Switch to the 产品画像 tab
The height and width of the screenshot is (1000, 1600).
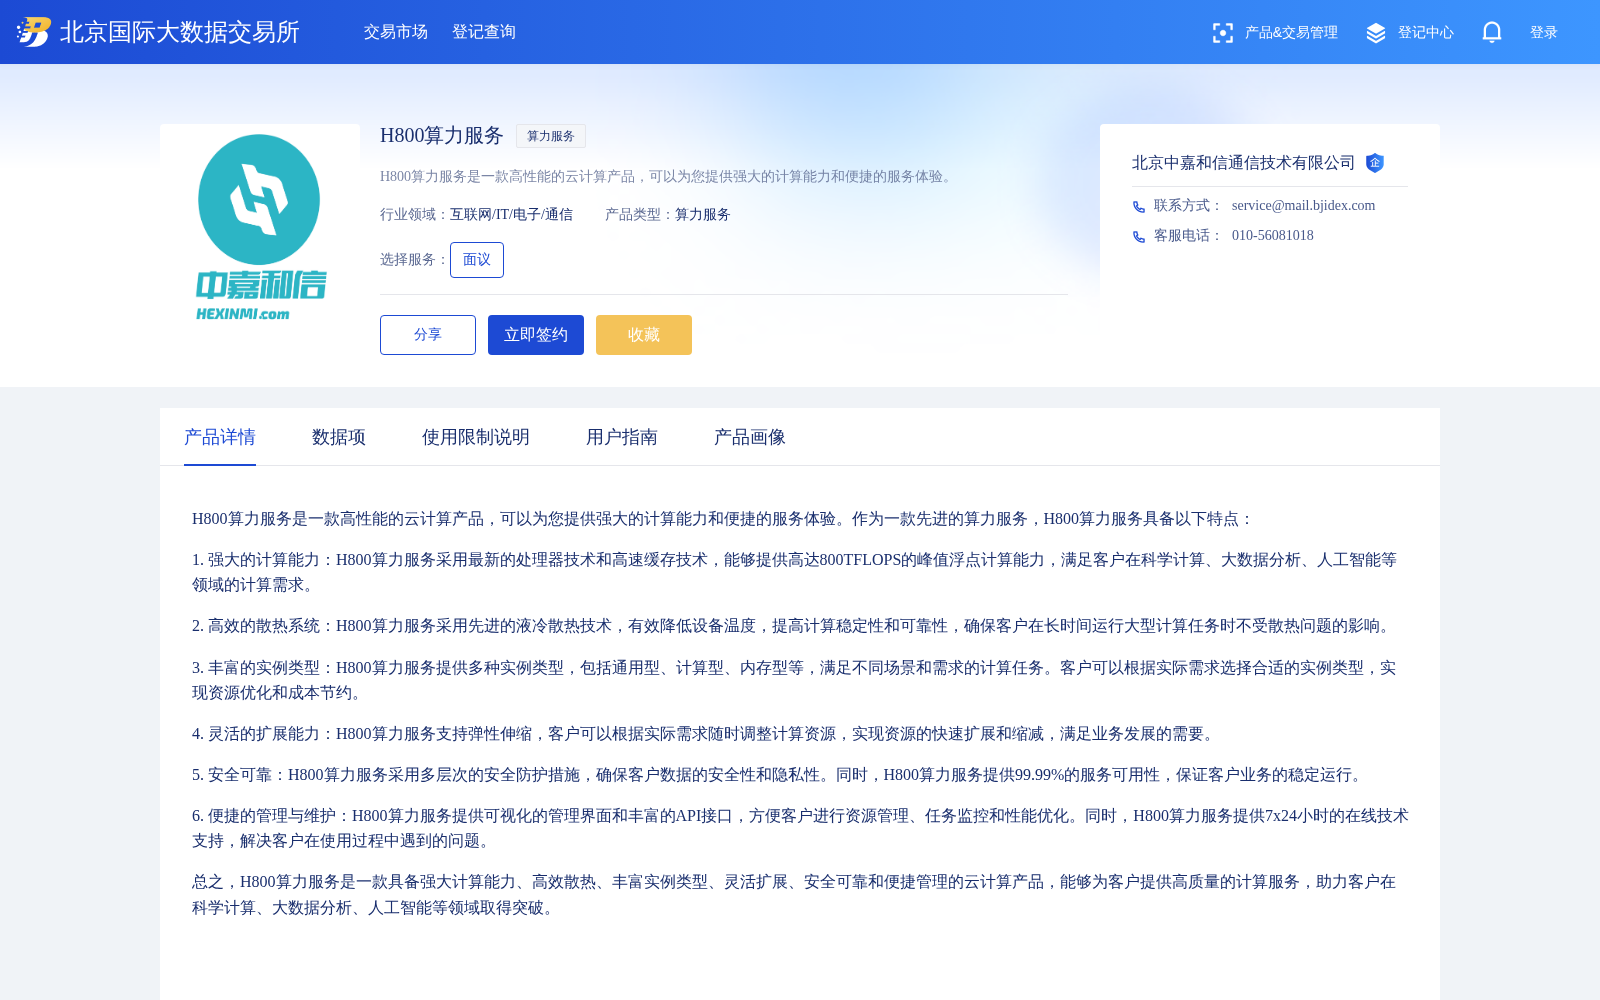coord(750,437)
